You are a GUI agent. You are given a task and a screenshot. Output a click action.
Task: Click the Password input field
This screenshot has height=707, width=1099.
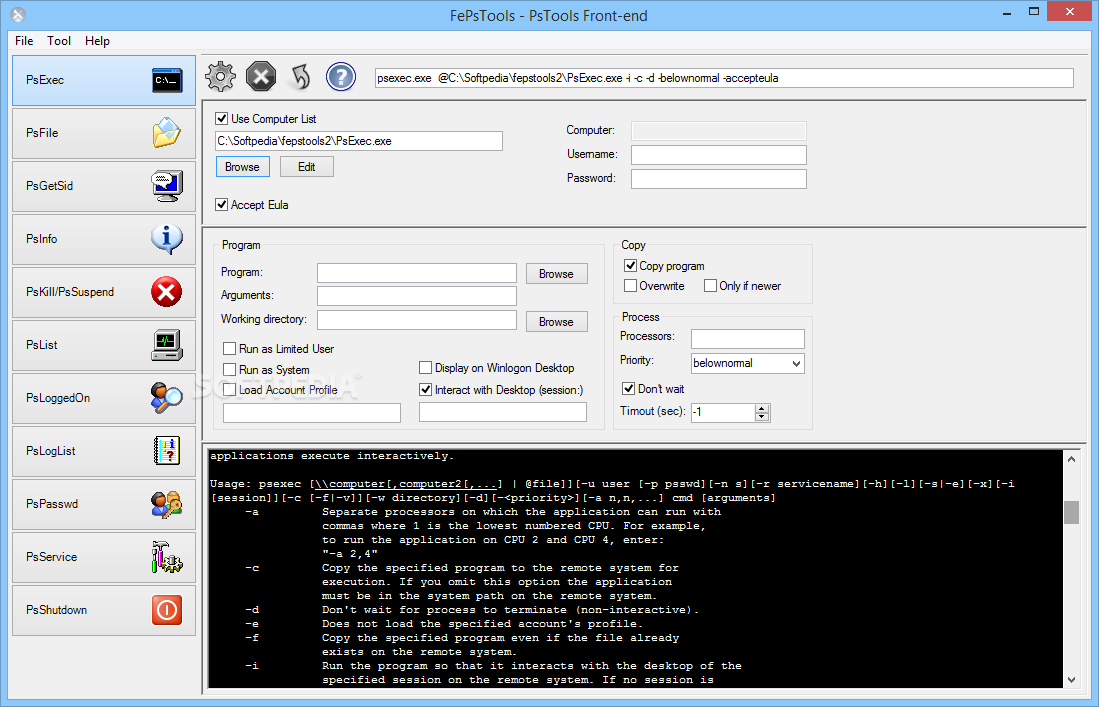(x=718, y=179)
